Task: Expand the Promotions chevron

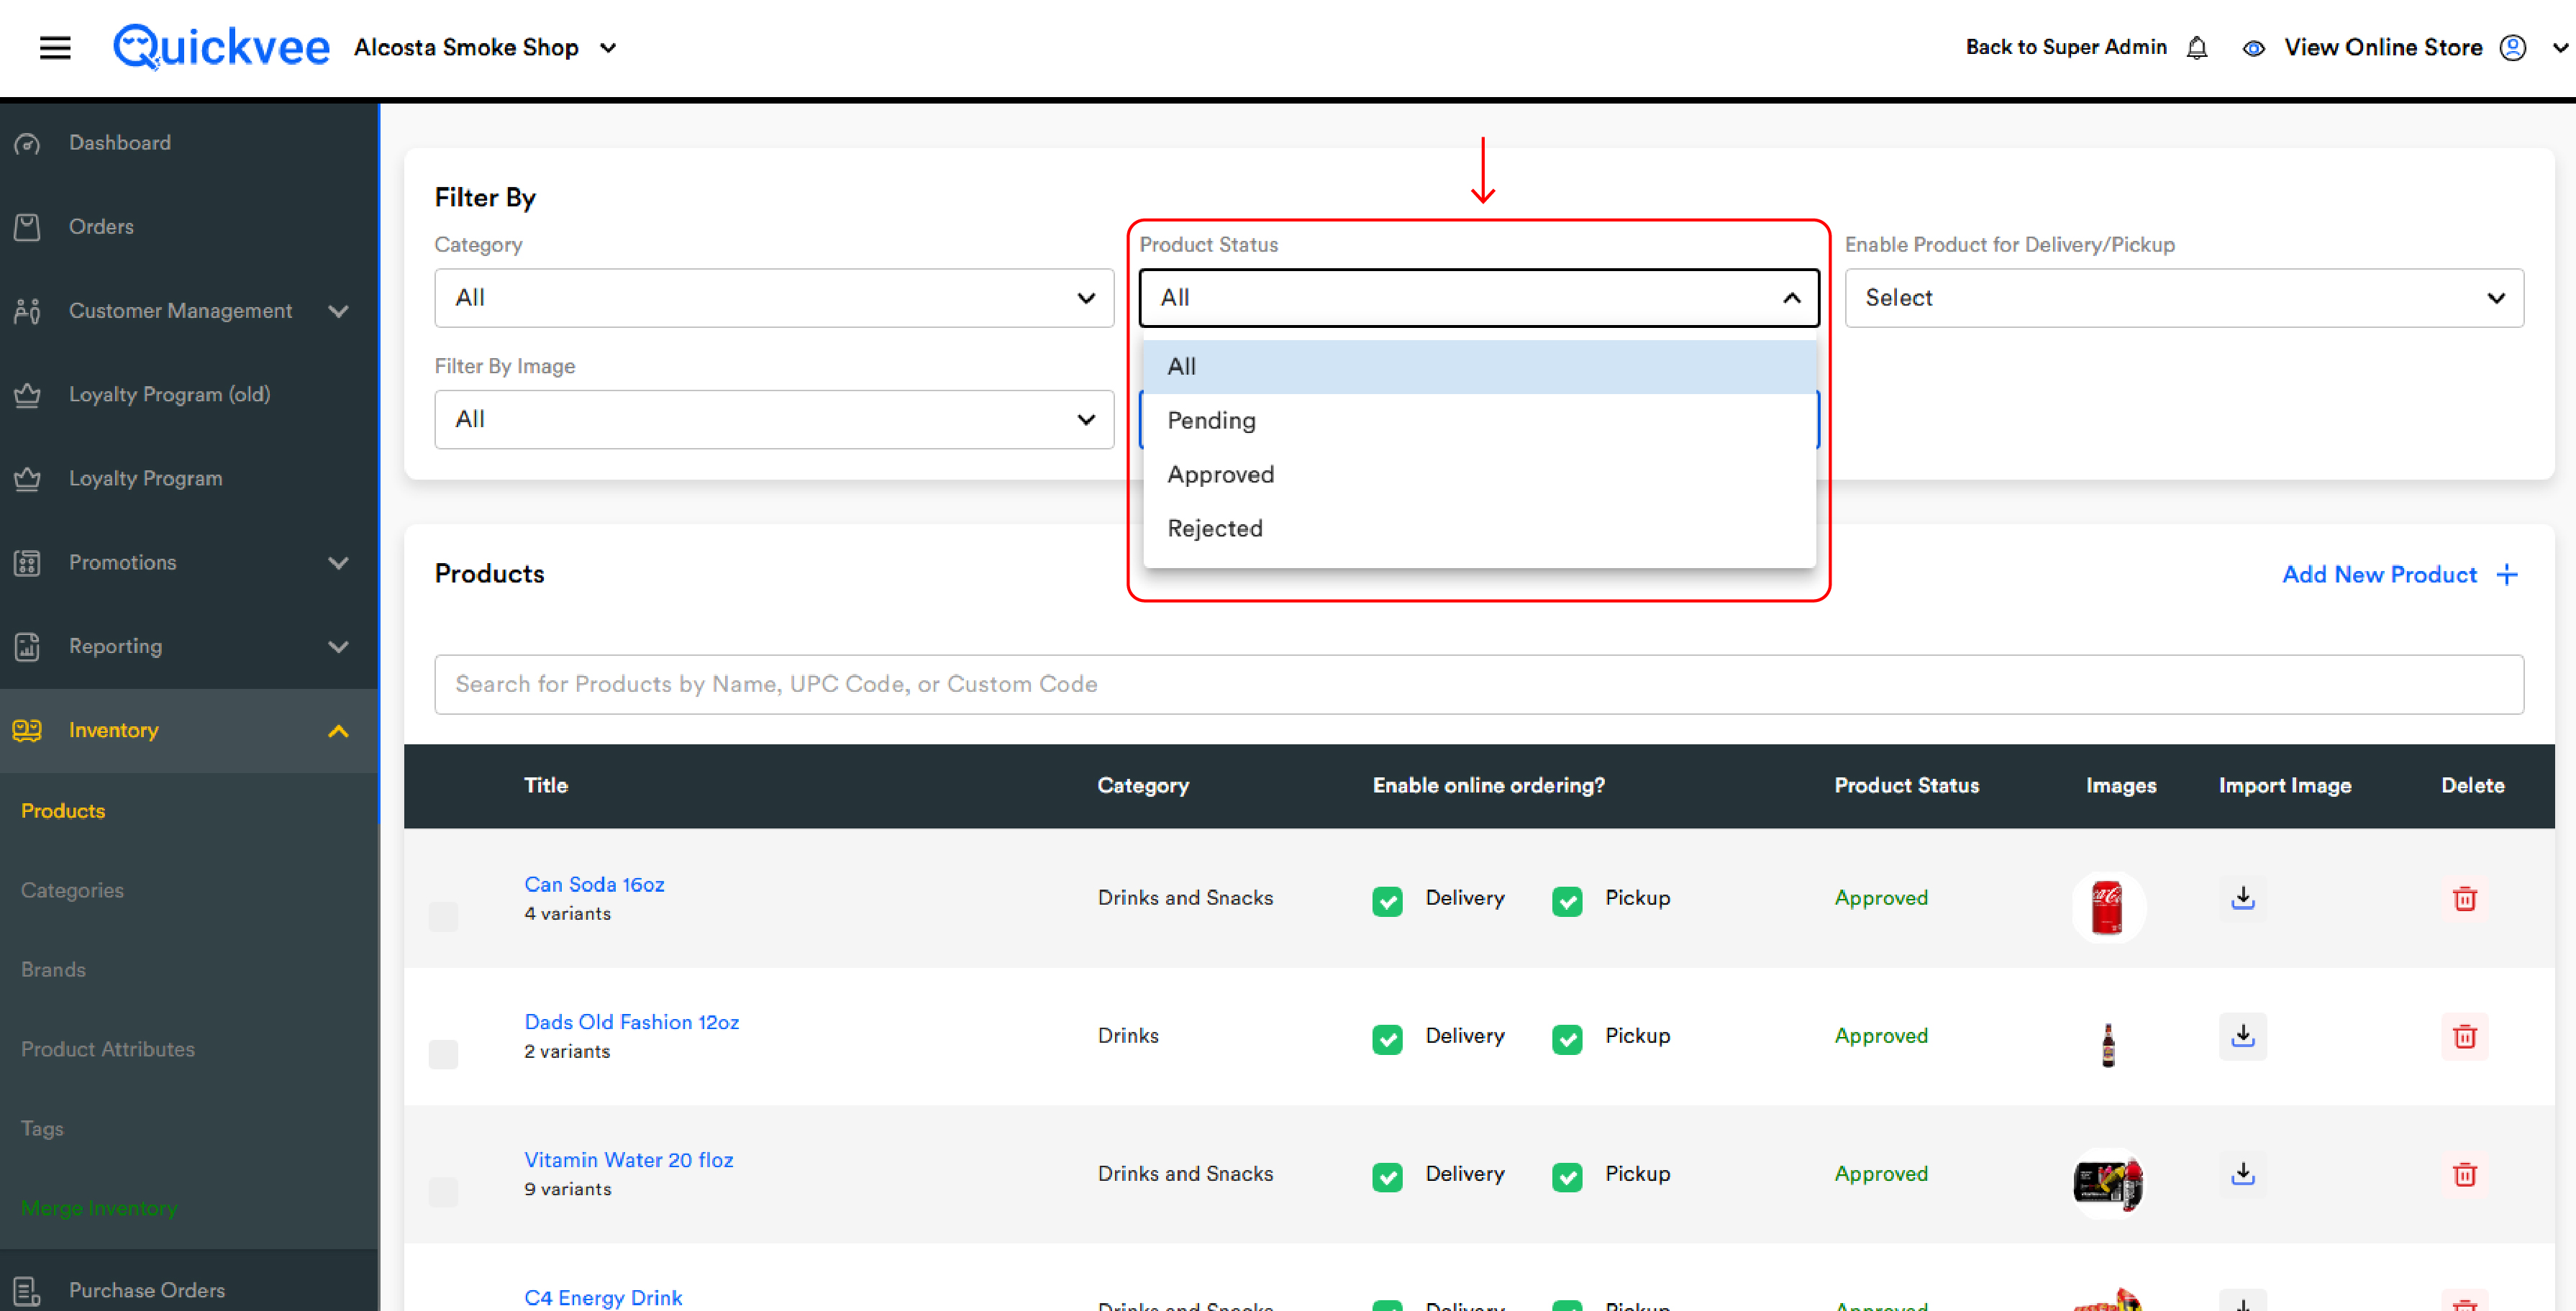Action: pos(338,563)
